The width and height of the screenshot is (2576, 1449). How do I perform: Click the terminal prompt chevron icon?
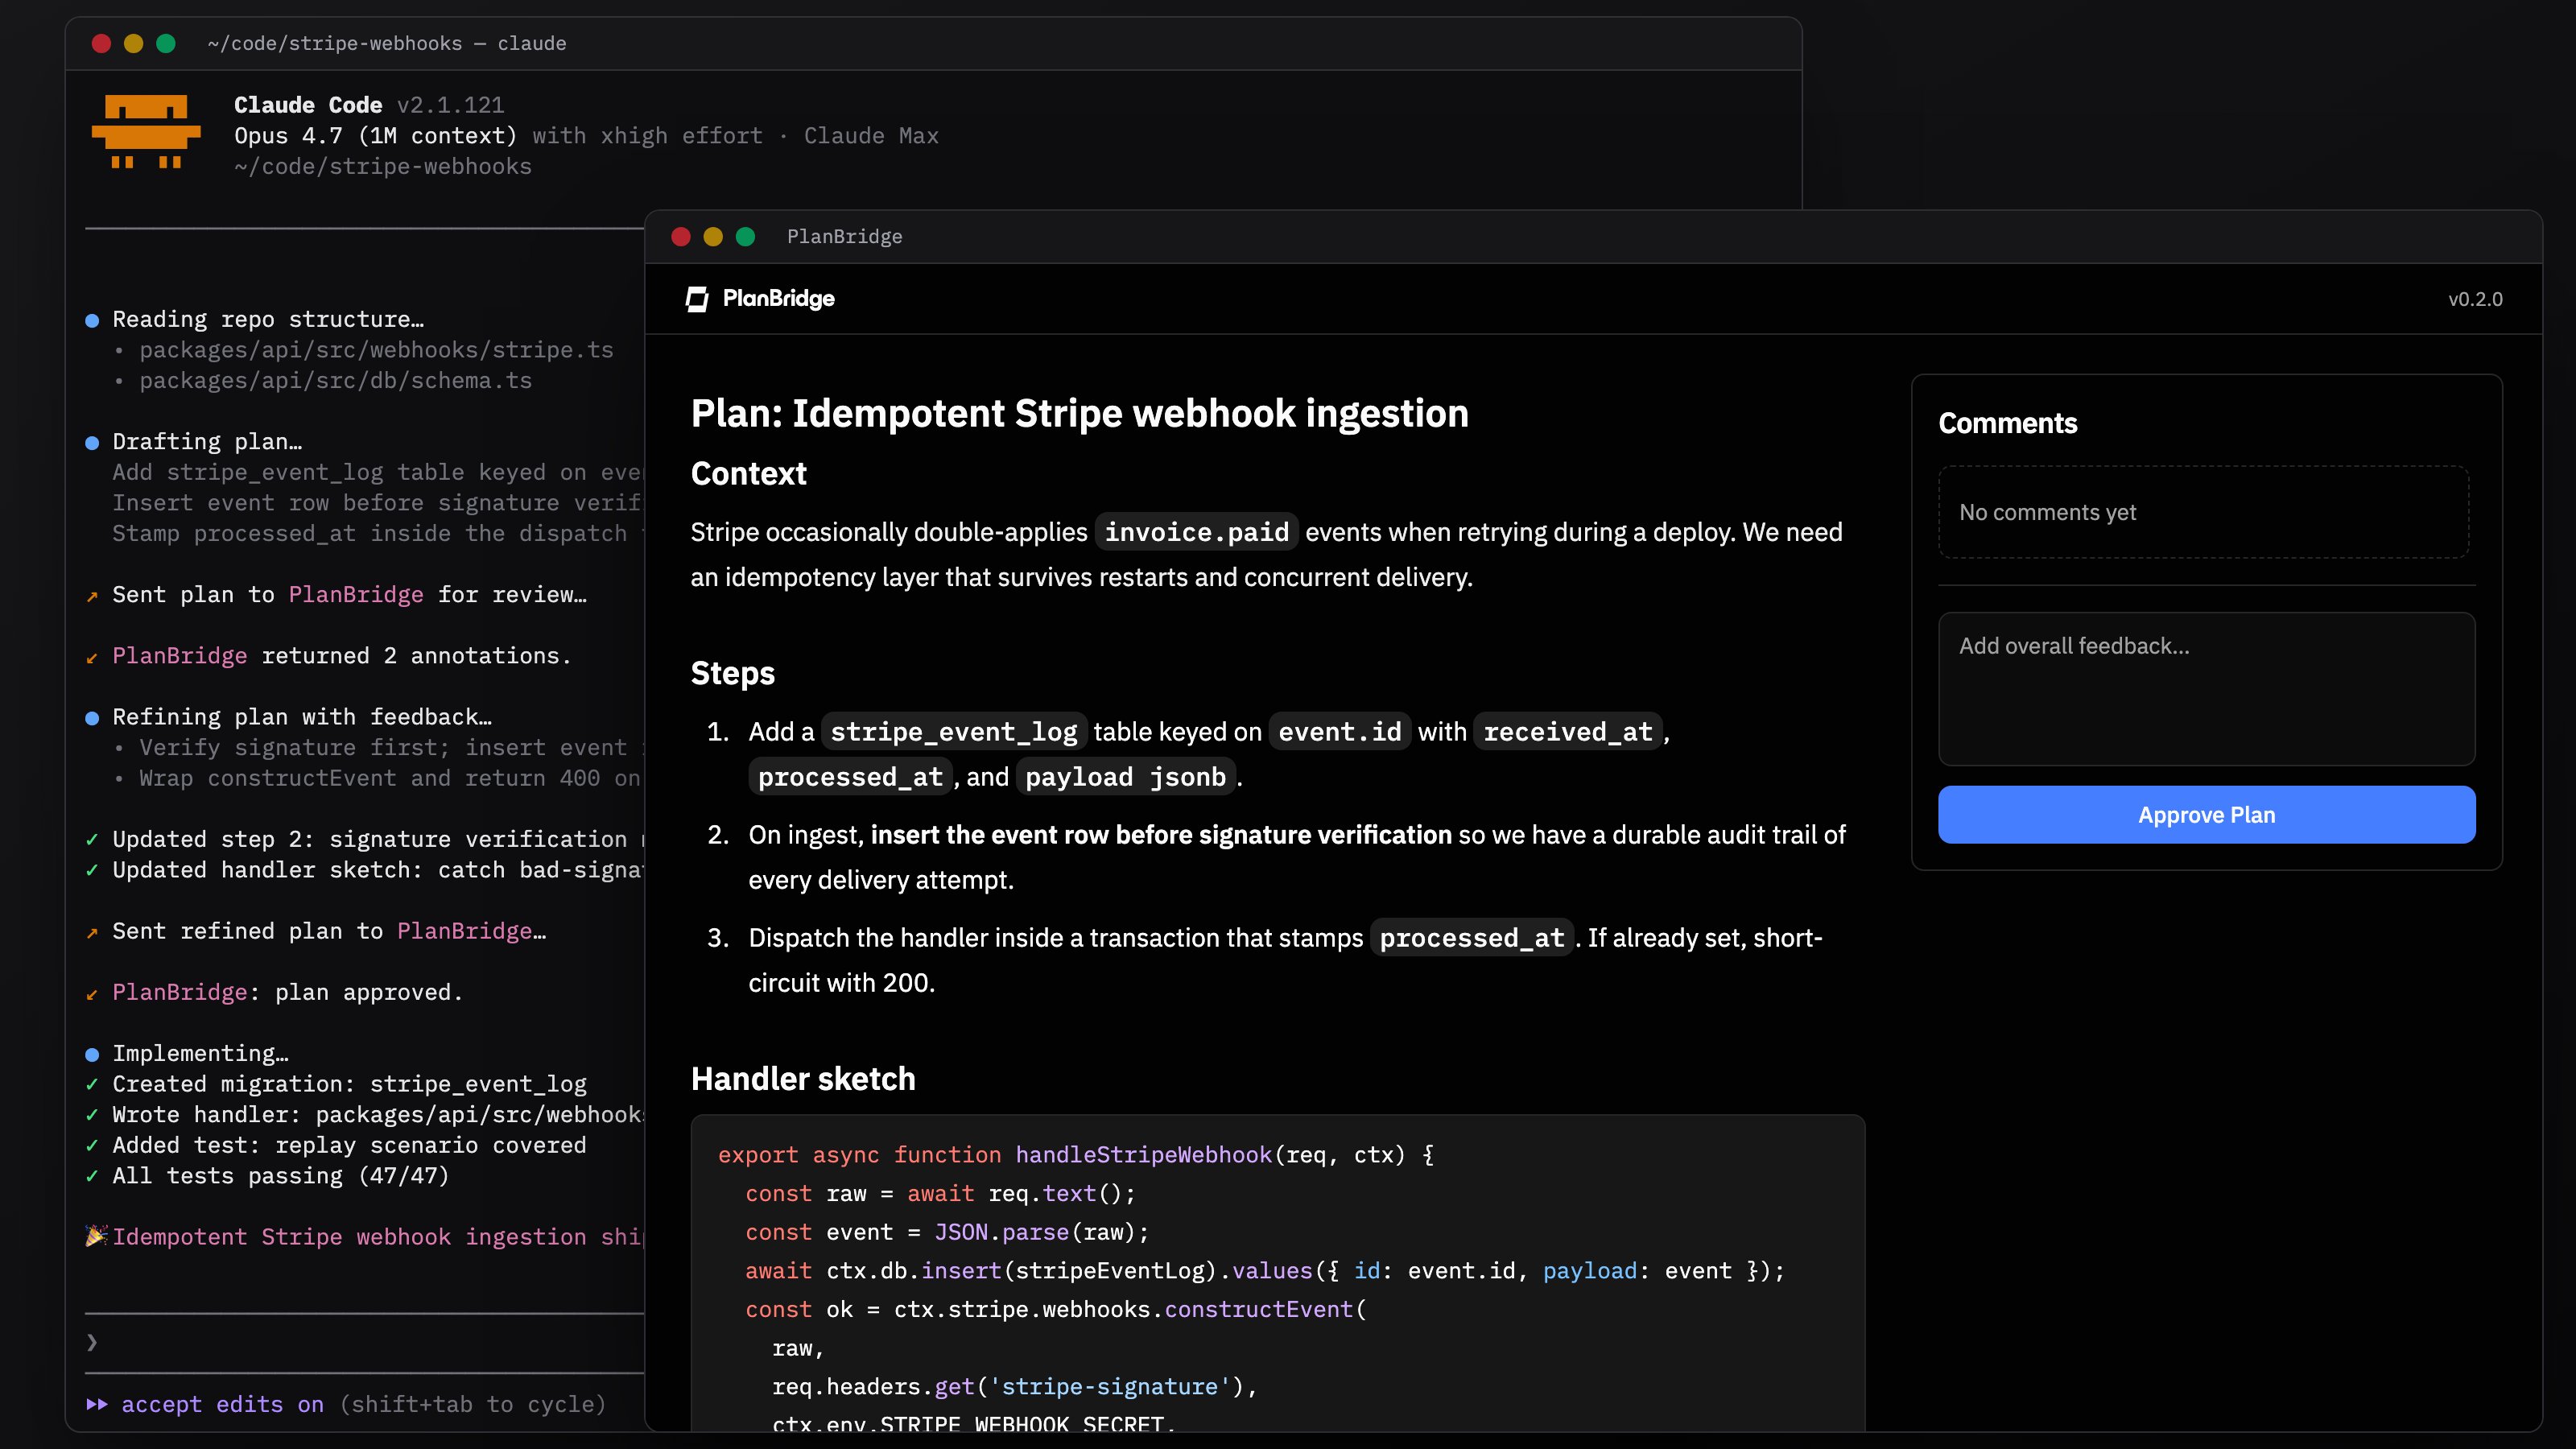point(92,1342)
